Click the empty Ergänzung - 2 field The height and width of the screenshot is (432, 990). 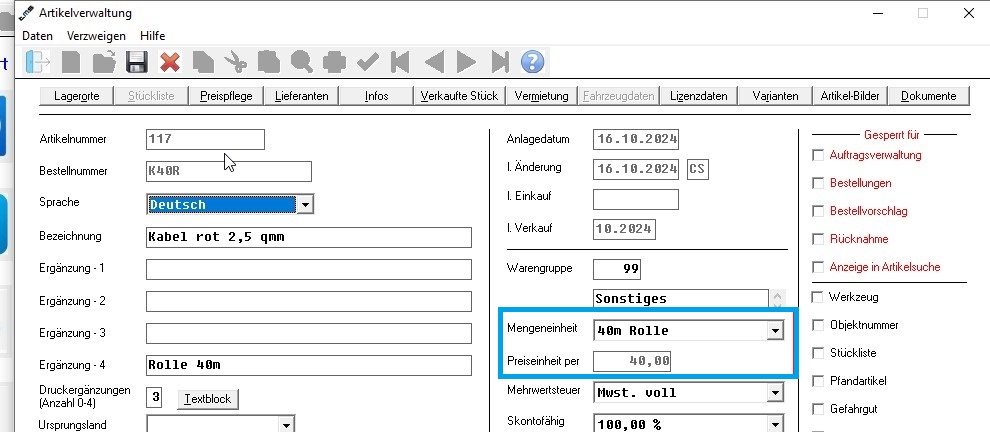coord(309,301)
